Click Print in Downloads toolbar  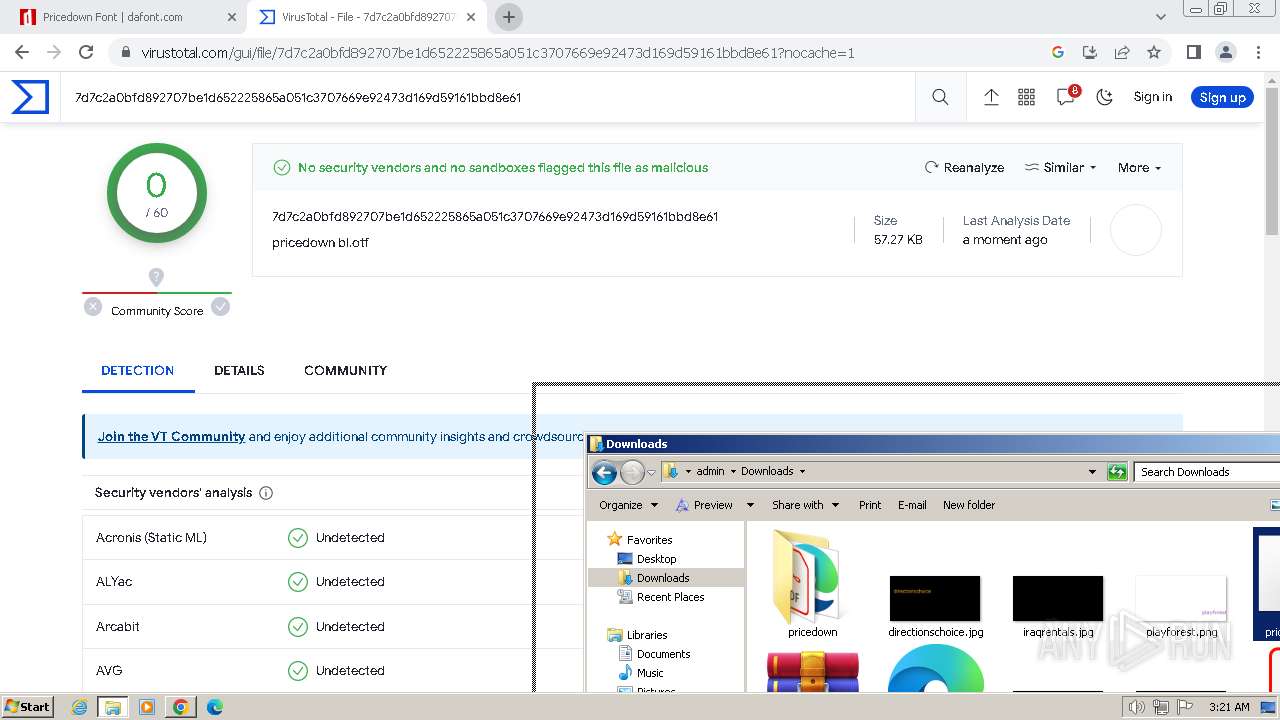coord(870,505)
